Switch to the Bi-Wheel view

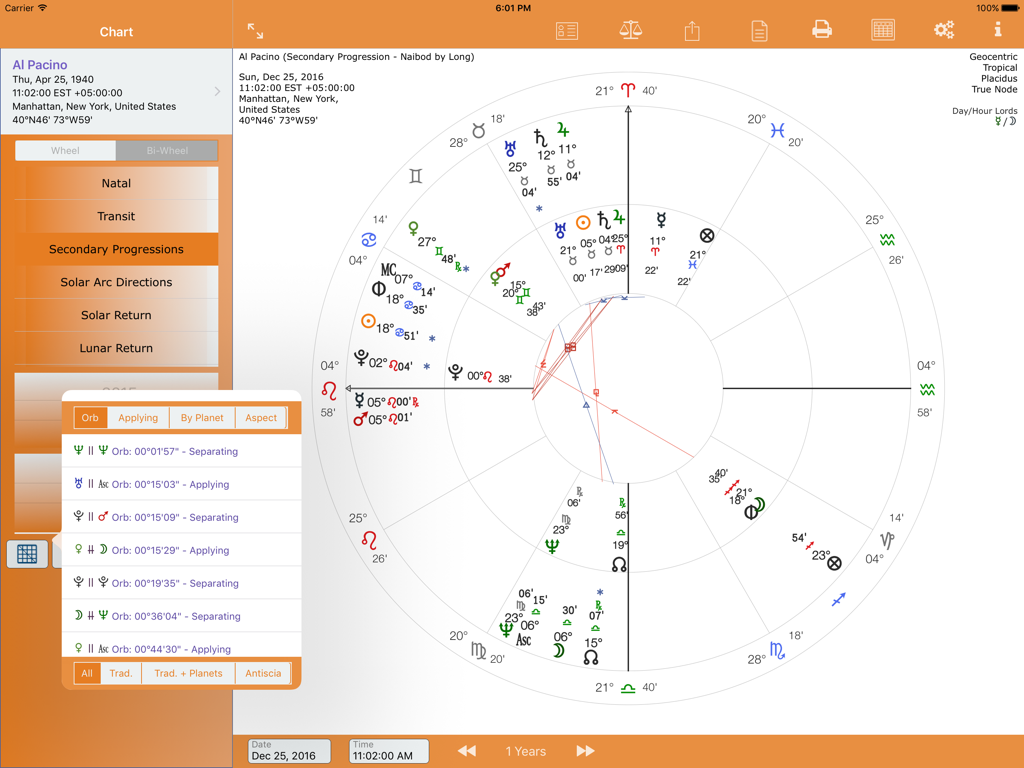(x=168, y=150)
